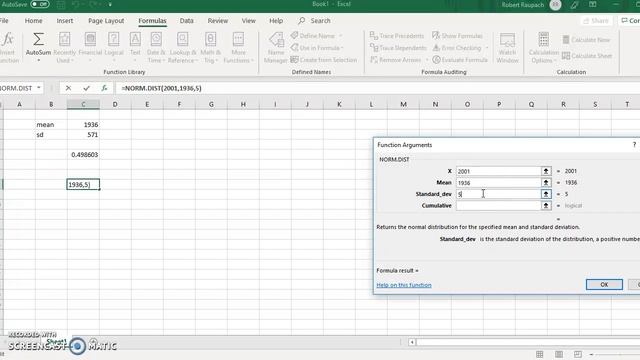Confirm formula with checkmark button
Image resolution: width=640 pixels, height=360 pixels.
tap(86, 88)
